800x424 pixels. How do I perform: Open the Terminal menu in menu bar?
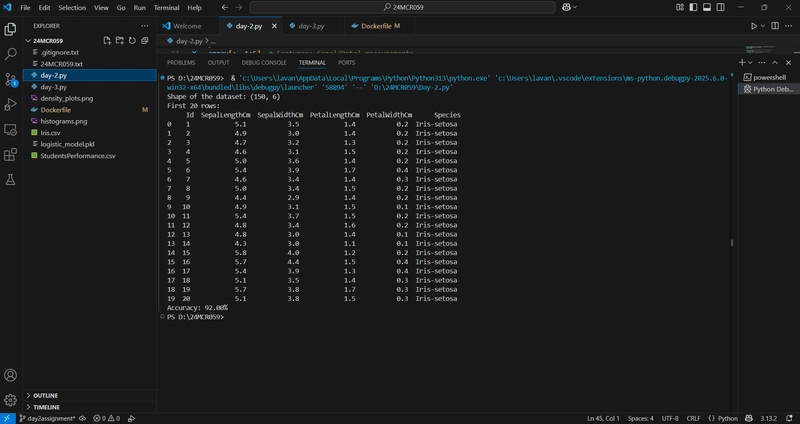tap(166, 8)
